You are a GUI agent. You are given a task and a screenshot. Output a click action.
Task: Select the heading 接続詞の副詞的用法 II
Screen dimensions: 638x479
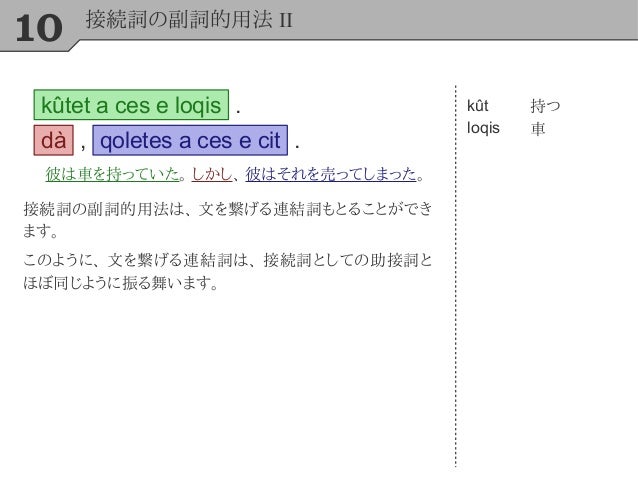coord(189,19)
